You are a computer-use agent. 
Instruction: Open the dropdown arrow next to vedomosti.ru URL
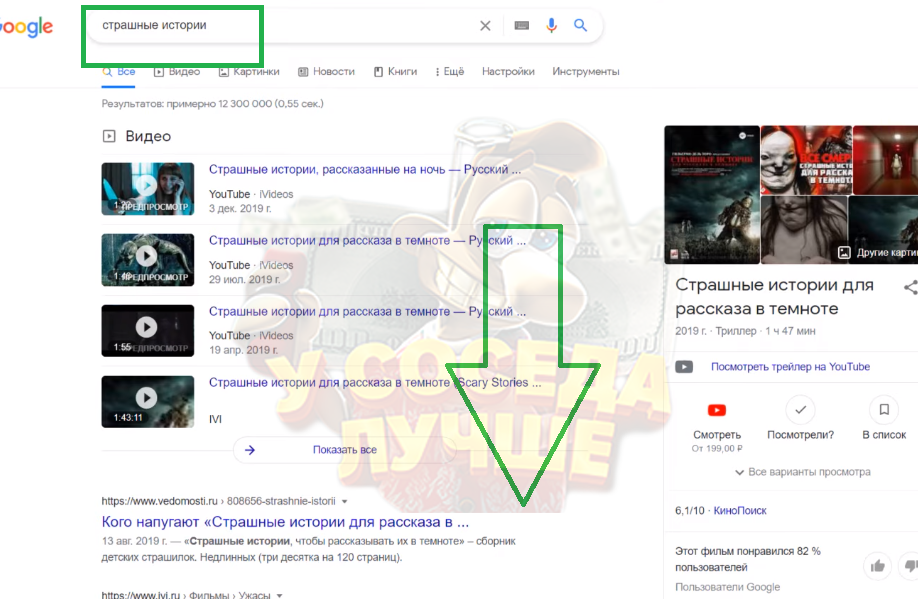(x=344, y=500)
